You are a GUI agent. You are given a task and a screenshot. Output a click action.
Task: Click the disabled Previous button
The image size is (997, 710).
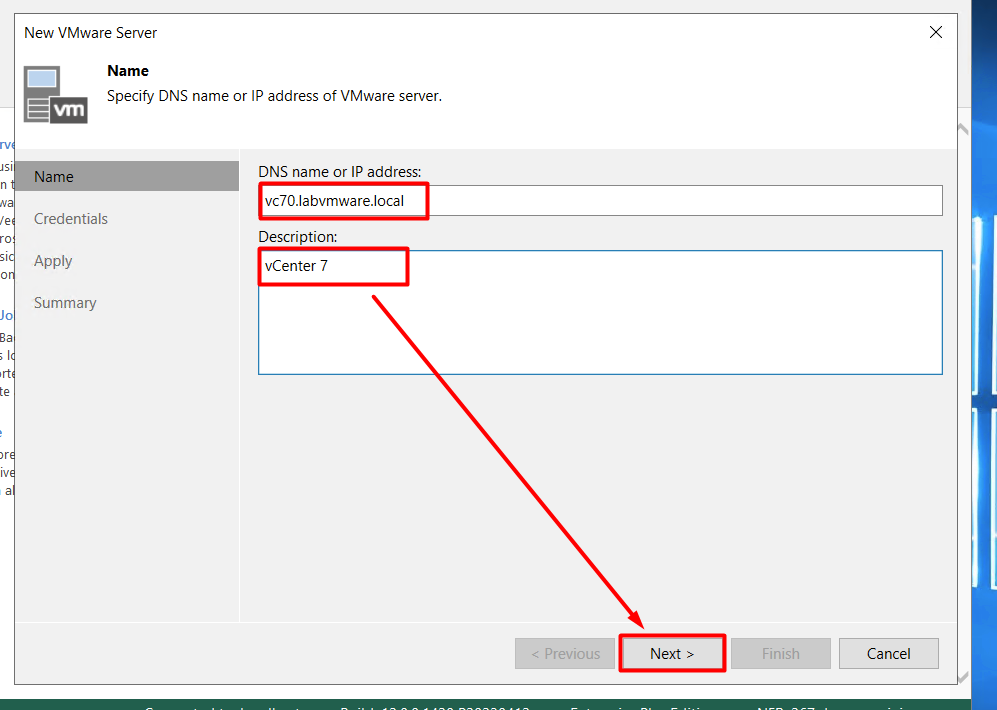click(565, 653)
